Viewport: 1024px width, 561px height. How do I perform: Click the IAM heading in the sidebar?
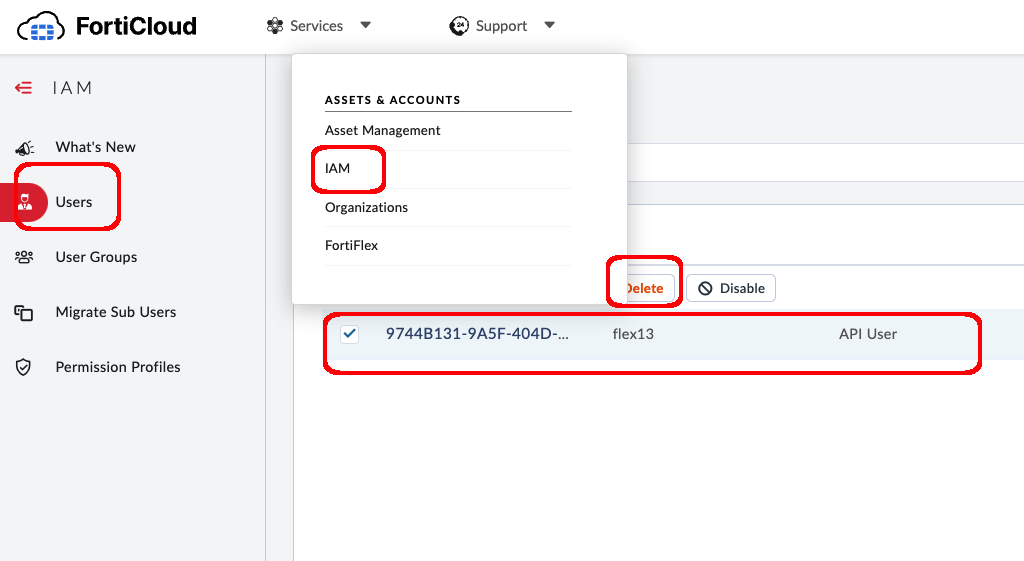pyautogui.click(x=72, y=88)
